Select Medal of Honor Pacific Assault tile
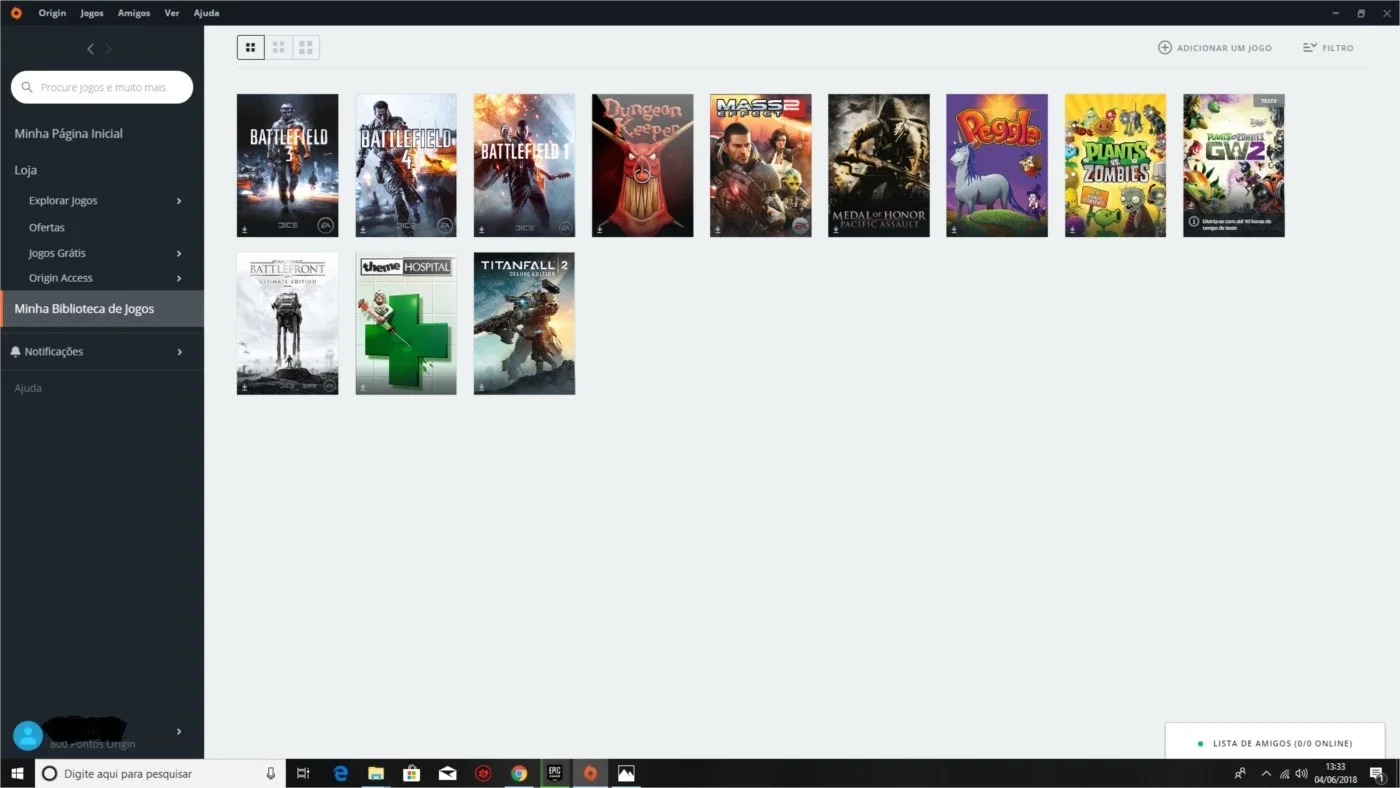The height and width of the screenshot is (788, 1400). 879,165
